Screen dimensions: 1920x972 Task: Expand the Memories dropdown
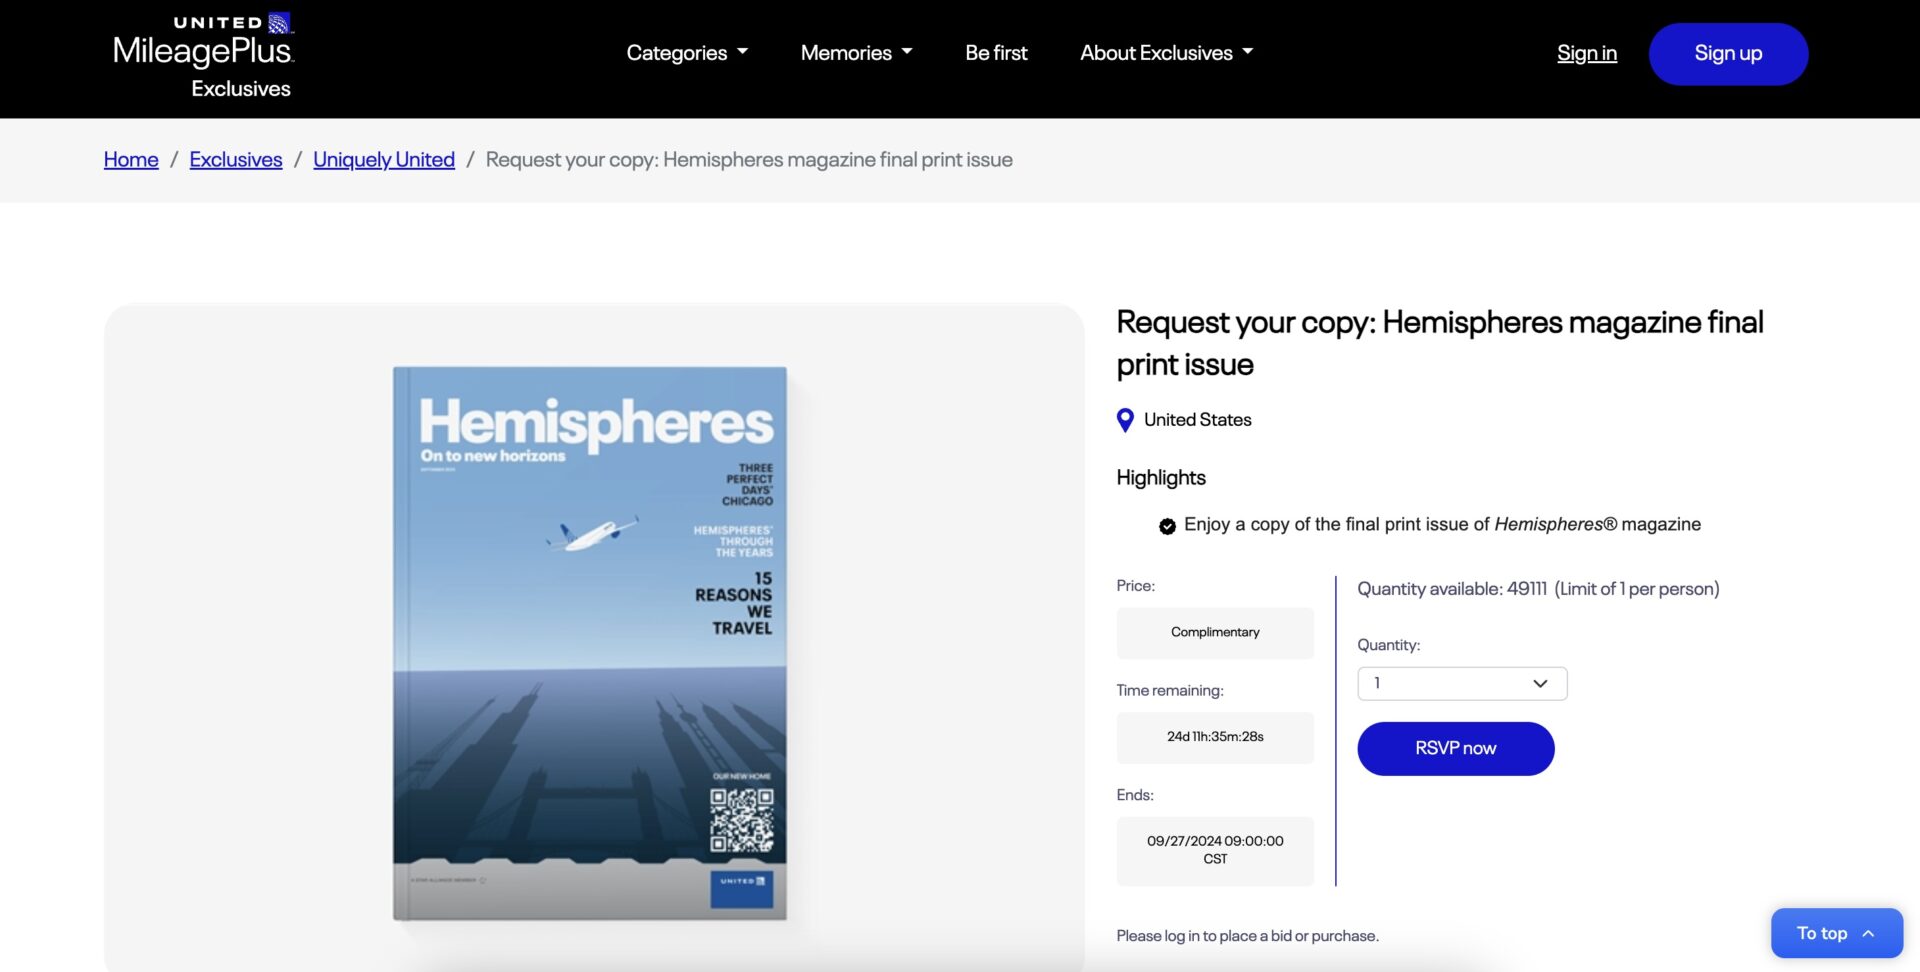click(x=855, y=53)
